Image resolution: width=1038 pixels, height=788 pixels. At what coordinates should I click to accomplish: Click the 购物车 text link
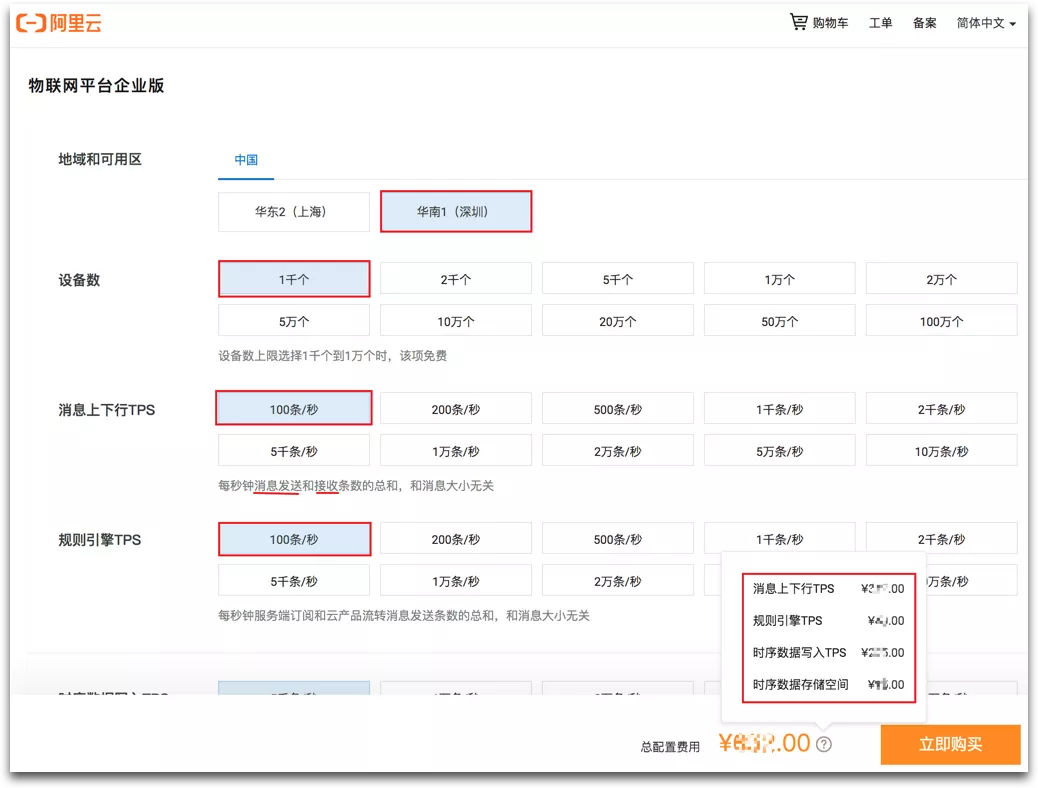(830, 23)
